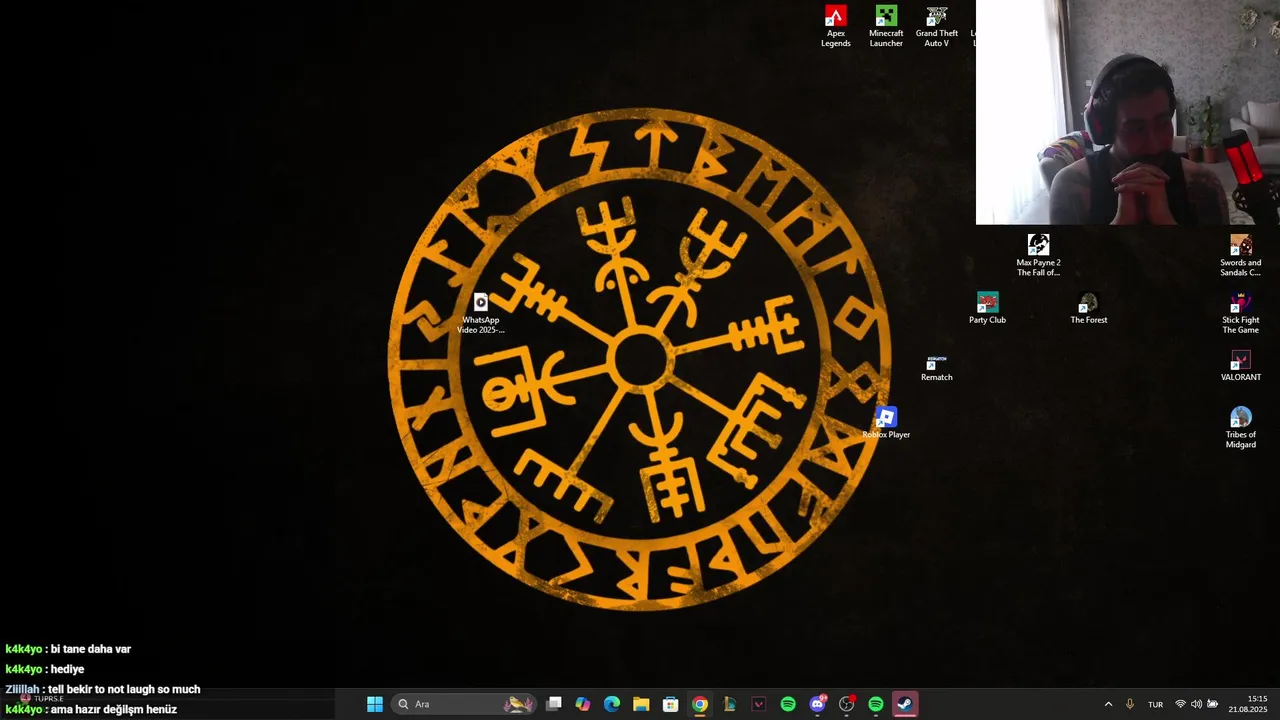The width and height of the screenshot is (1280, 720).
Task: Open Spotify icon beside Steam
Action: (876, 704)
